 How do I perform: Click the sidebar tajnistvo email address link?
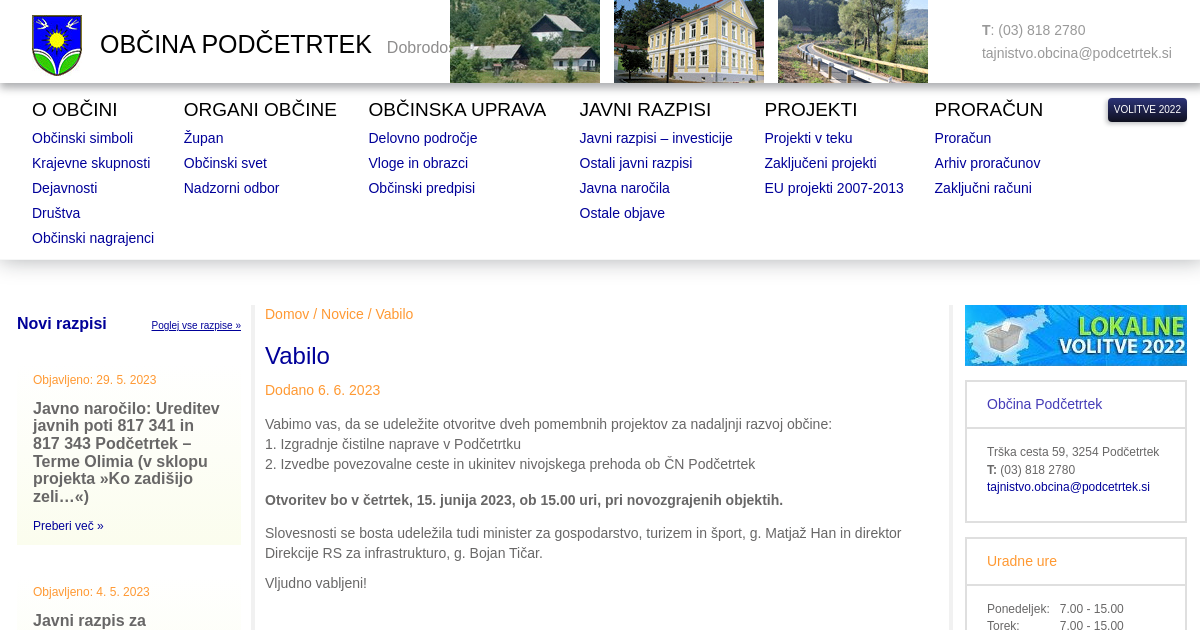tap(1068, 487)
